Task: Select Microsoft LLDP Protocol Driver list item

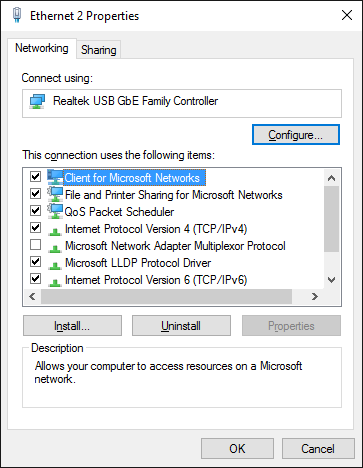Action: (138, 263)
